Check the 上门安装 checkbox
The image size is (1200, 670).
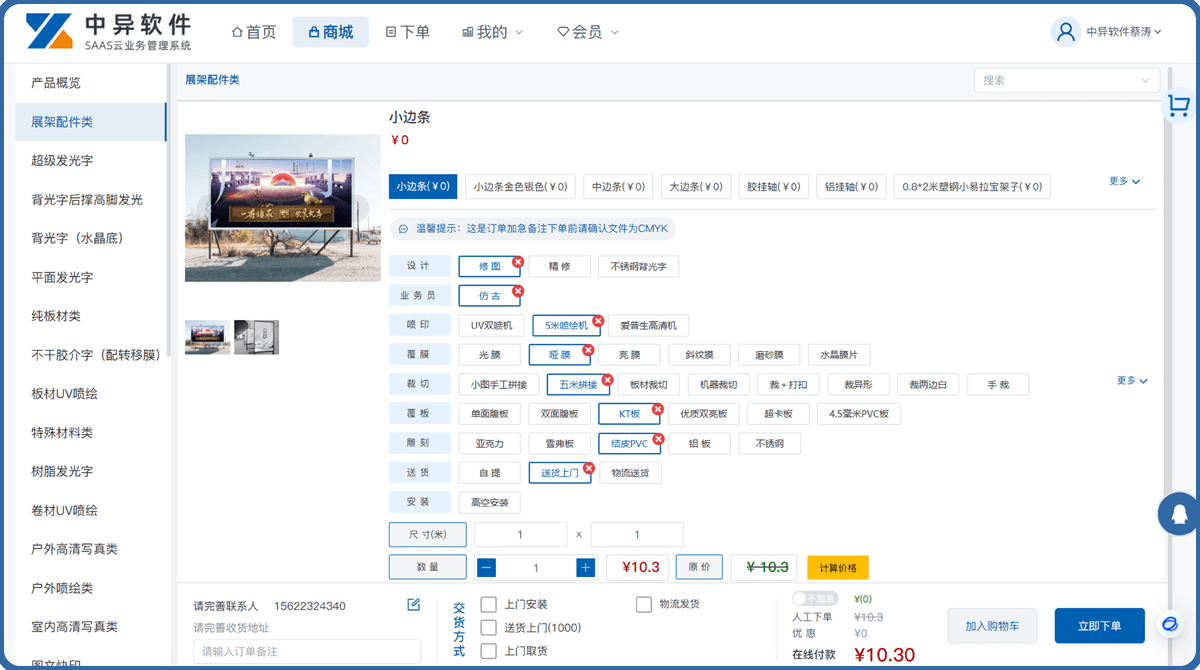[489, 604]
